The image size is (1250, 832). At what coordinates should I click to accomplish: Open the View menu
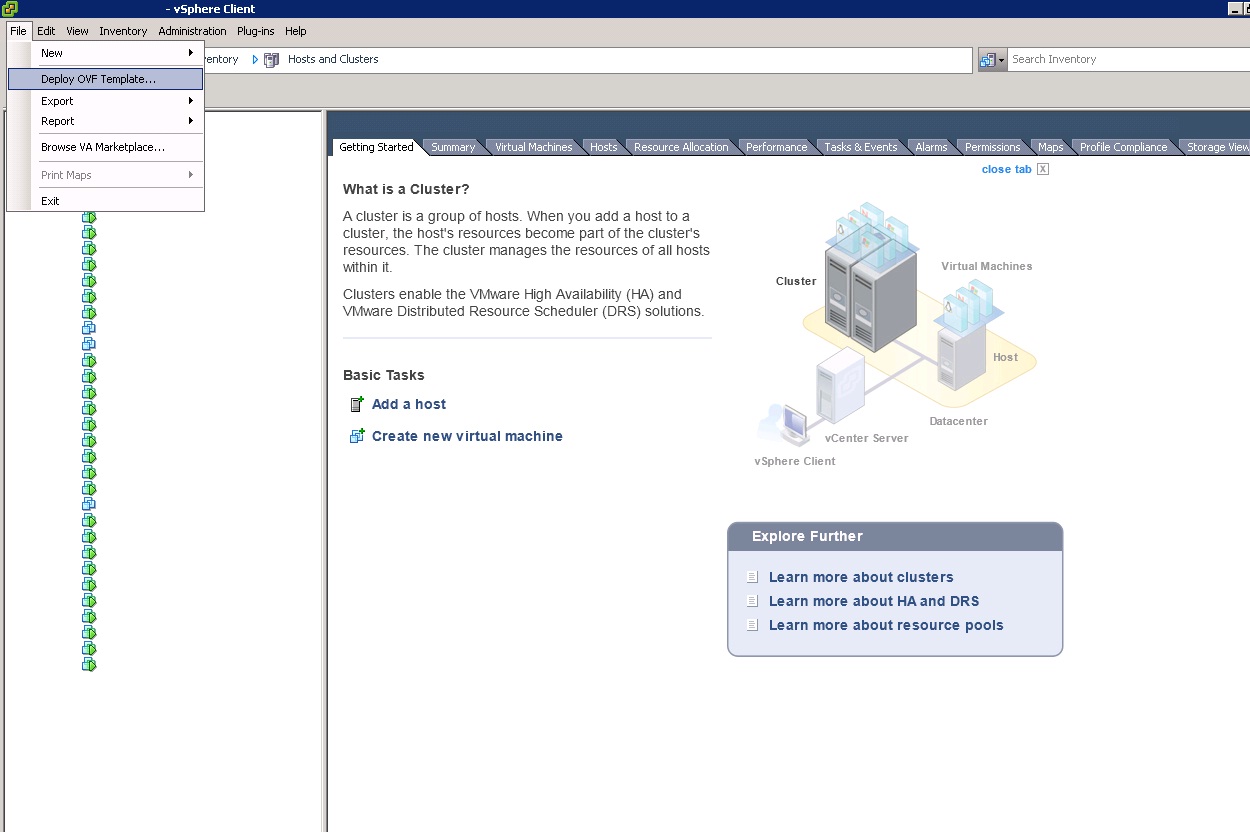(77, 31)
